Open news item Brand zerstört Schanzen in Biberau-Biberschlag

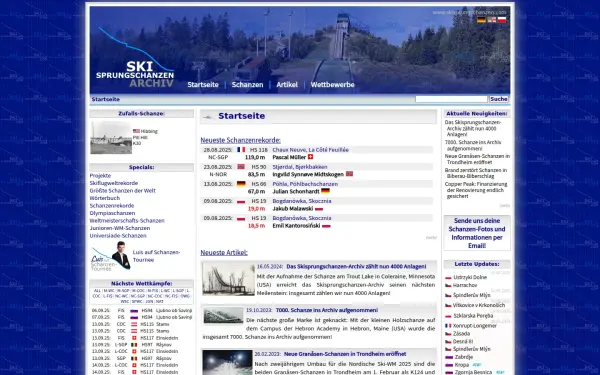[476, 173]
